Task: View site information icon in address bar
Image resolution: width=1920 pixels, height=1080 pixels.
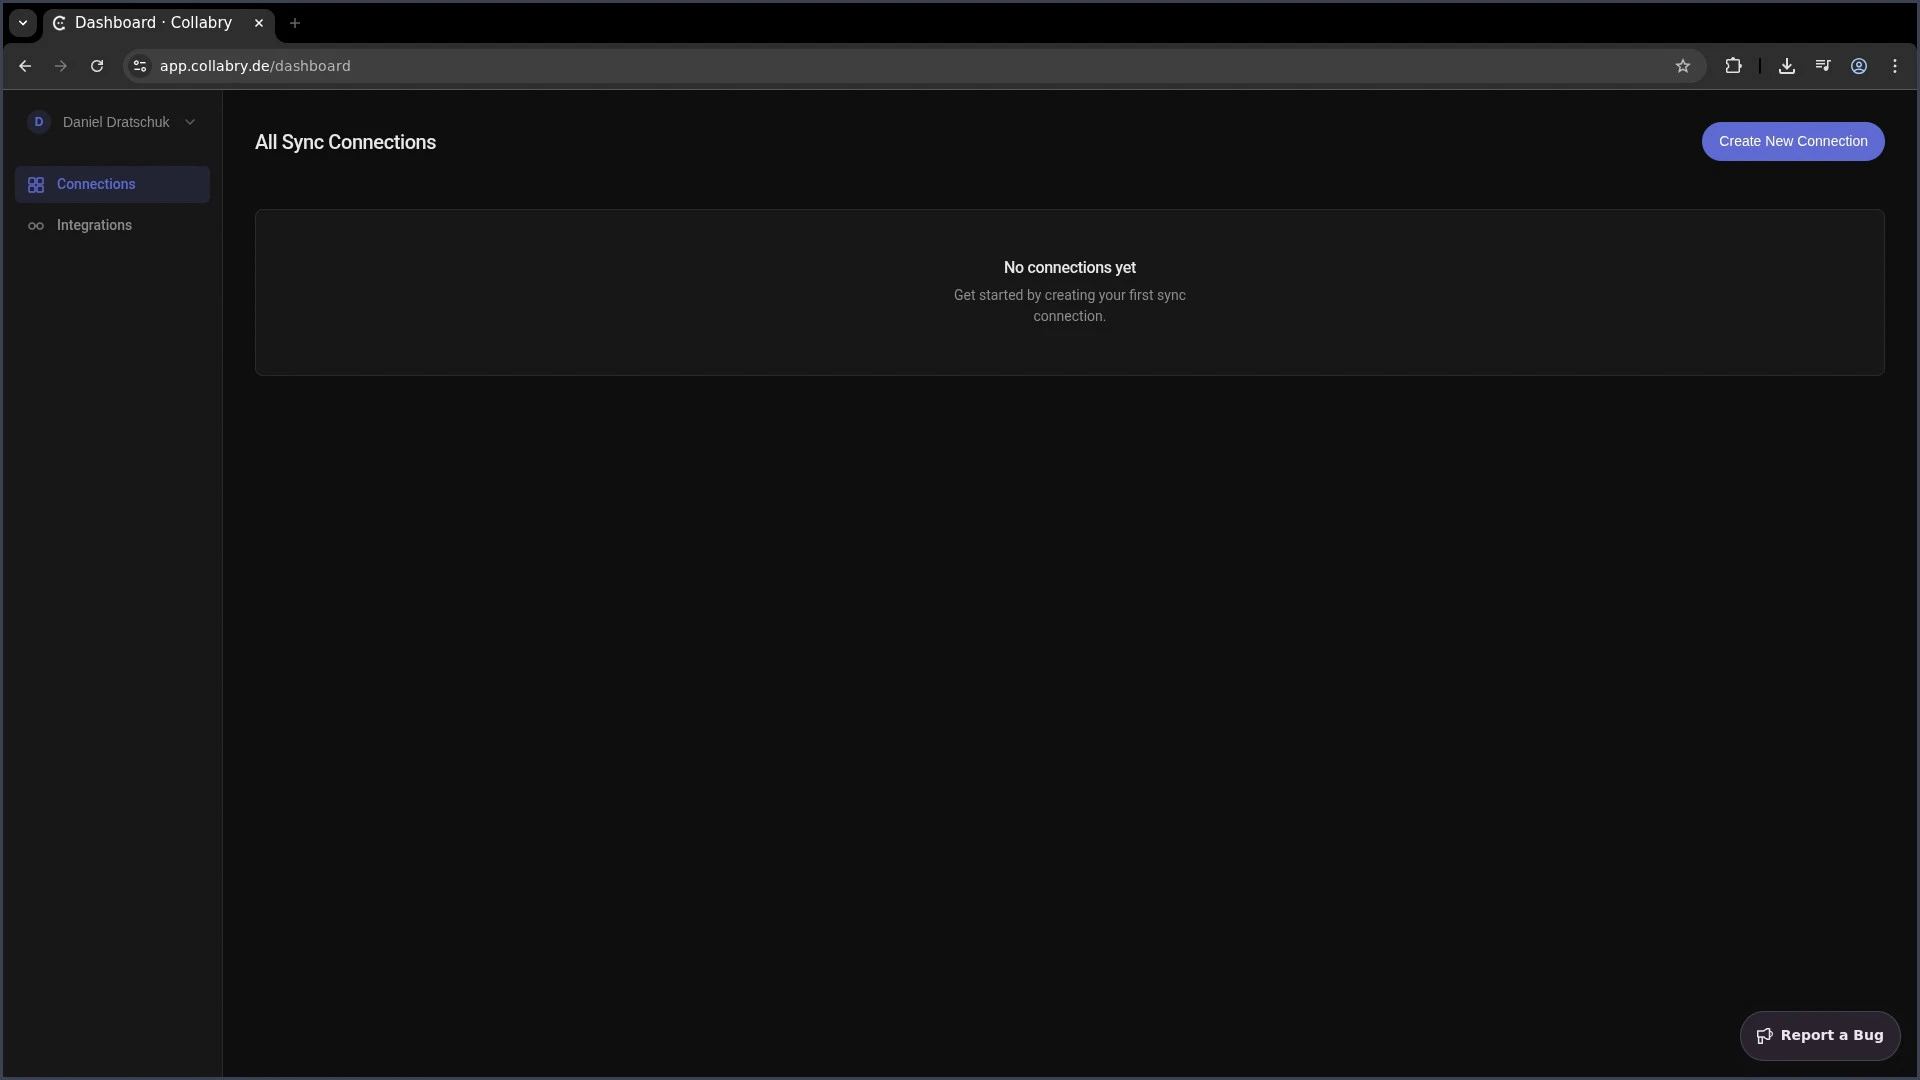Action: coord(140,66)
